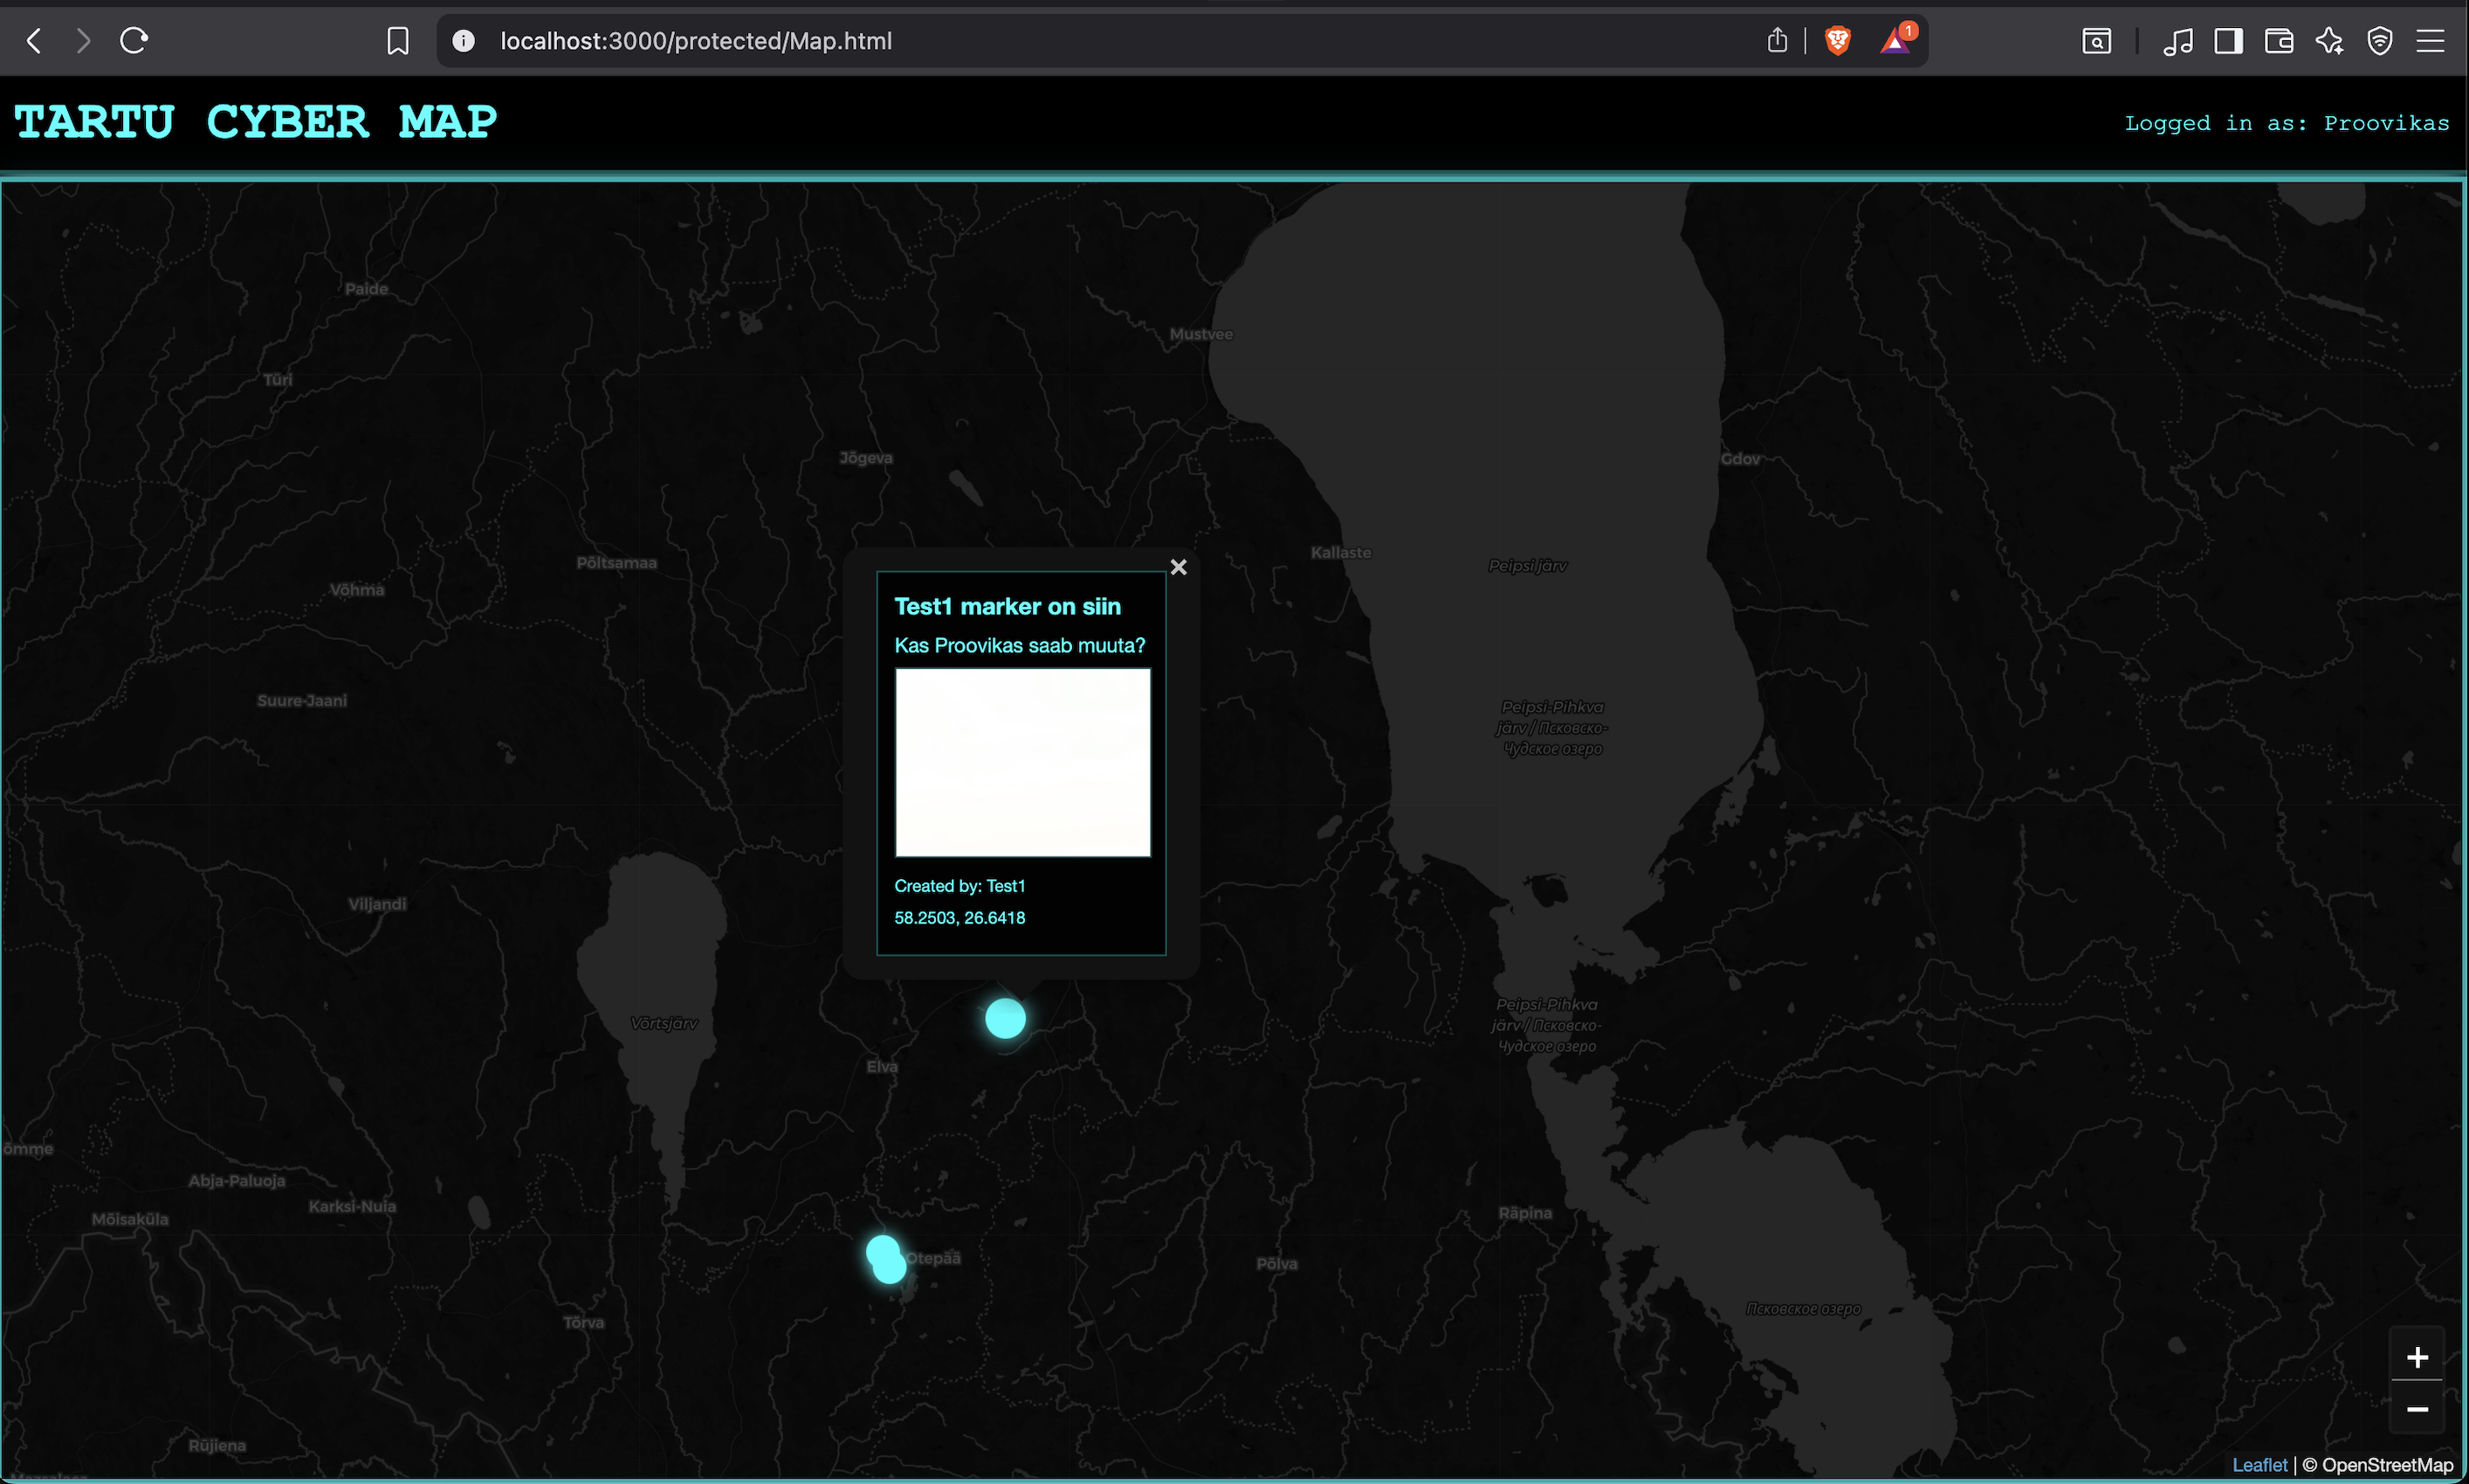Open the tab search icon
Image resolution: width=2469 pixels, height=1484 pixels.
coord(2097,41)
